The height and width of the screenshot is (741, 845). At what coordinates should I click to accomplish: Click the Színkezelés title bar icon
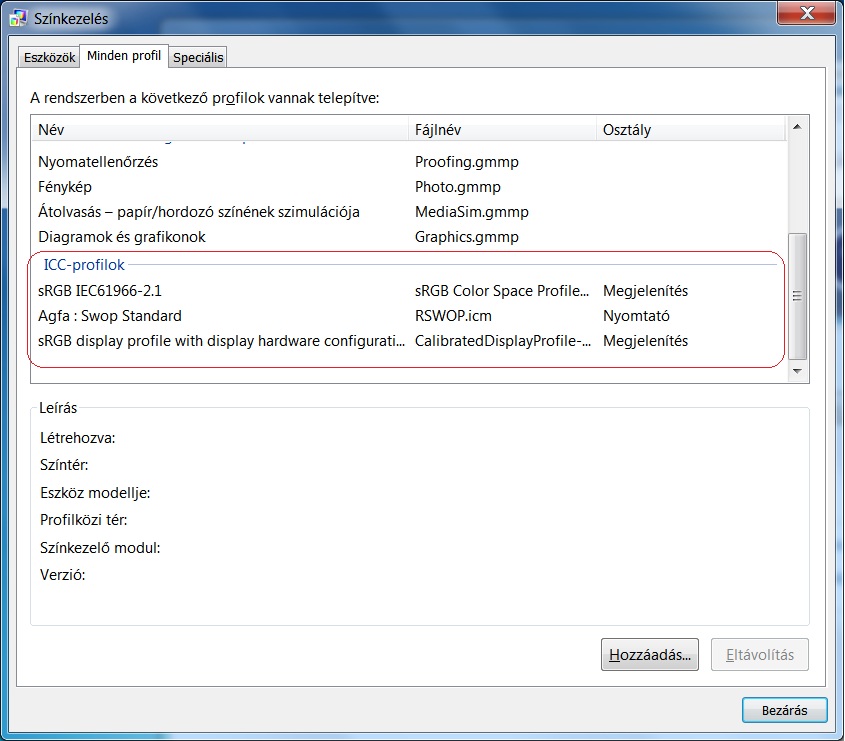(18, 18)
